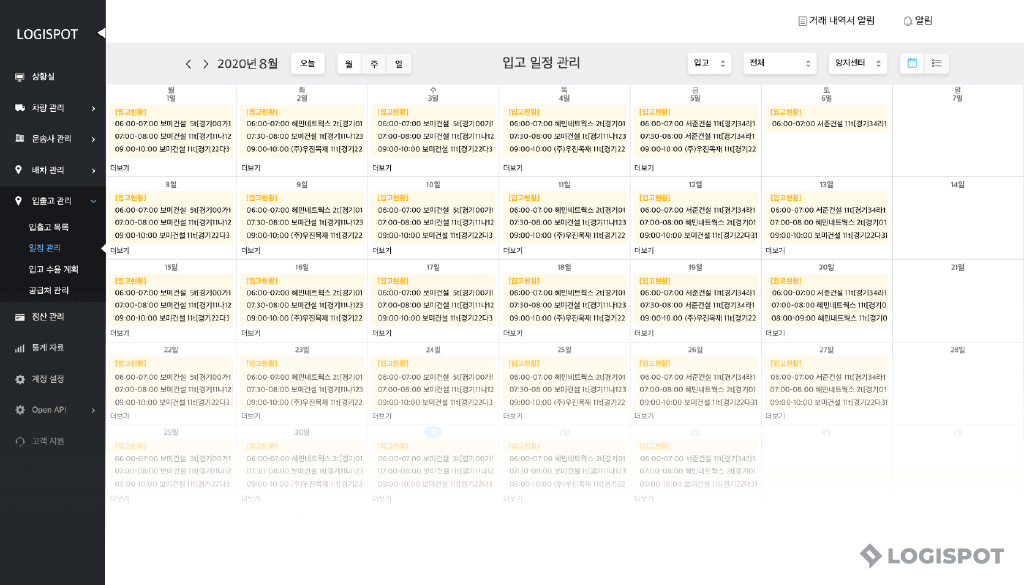Click the 알림 bell icon
Screen dimensions: 1024x585
point(908,20)
